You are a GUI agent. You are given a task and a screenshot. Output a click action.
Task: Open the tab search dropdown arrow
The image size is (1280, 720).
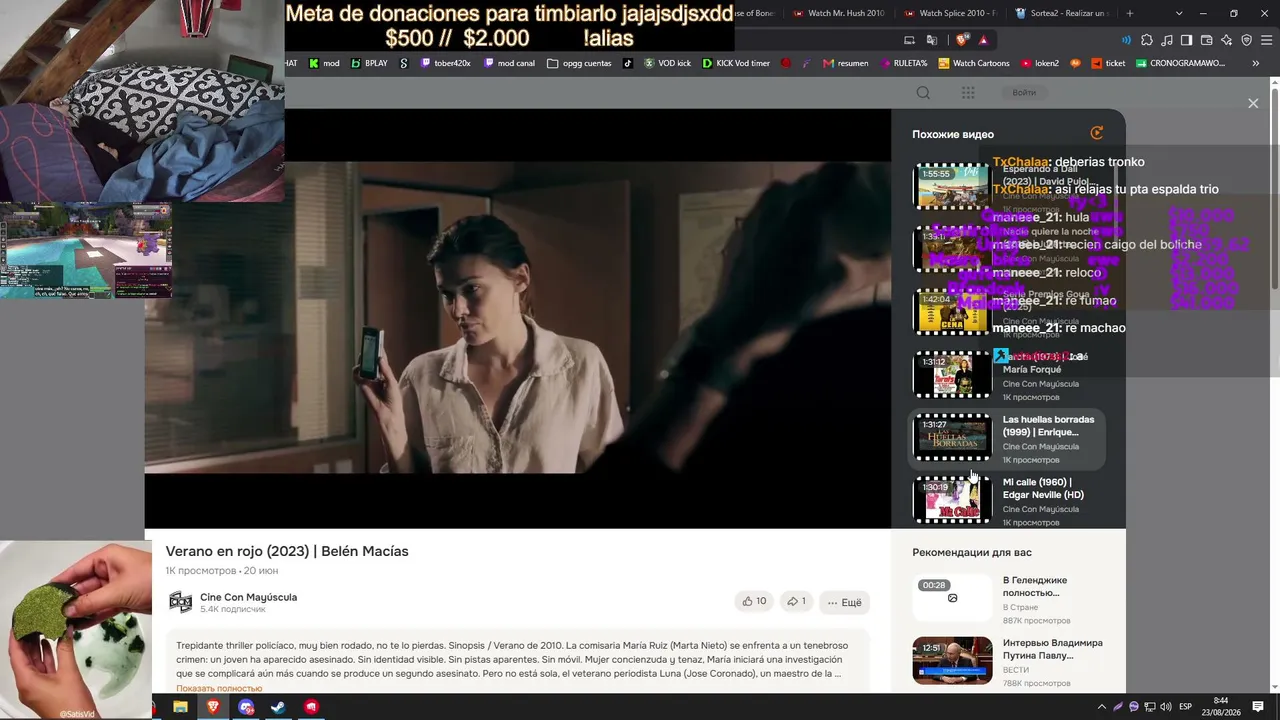1179,13
